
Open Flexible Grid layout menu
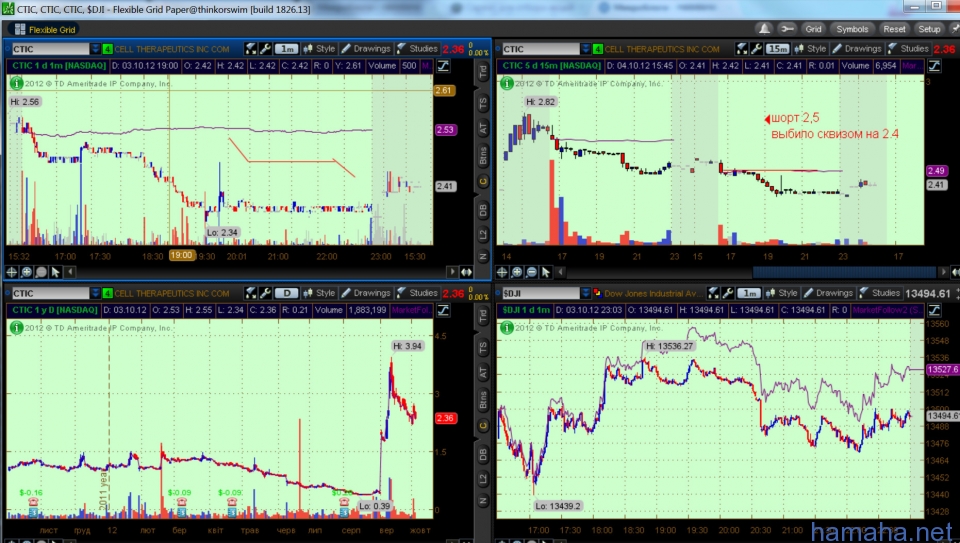click(45, 29)
